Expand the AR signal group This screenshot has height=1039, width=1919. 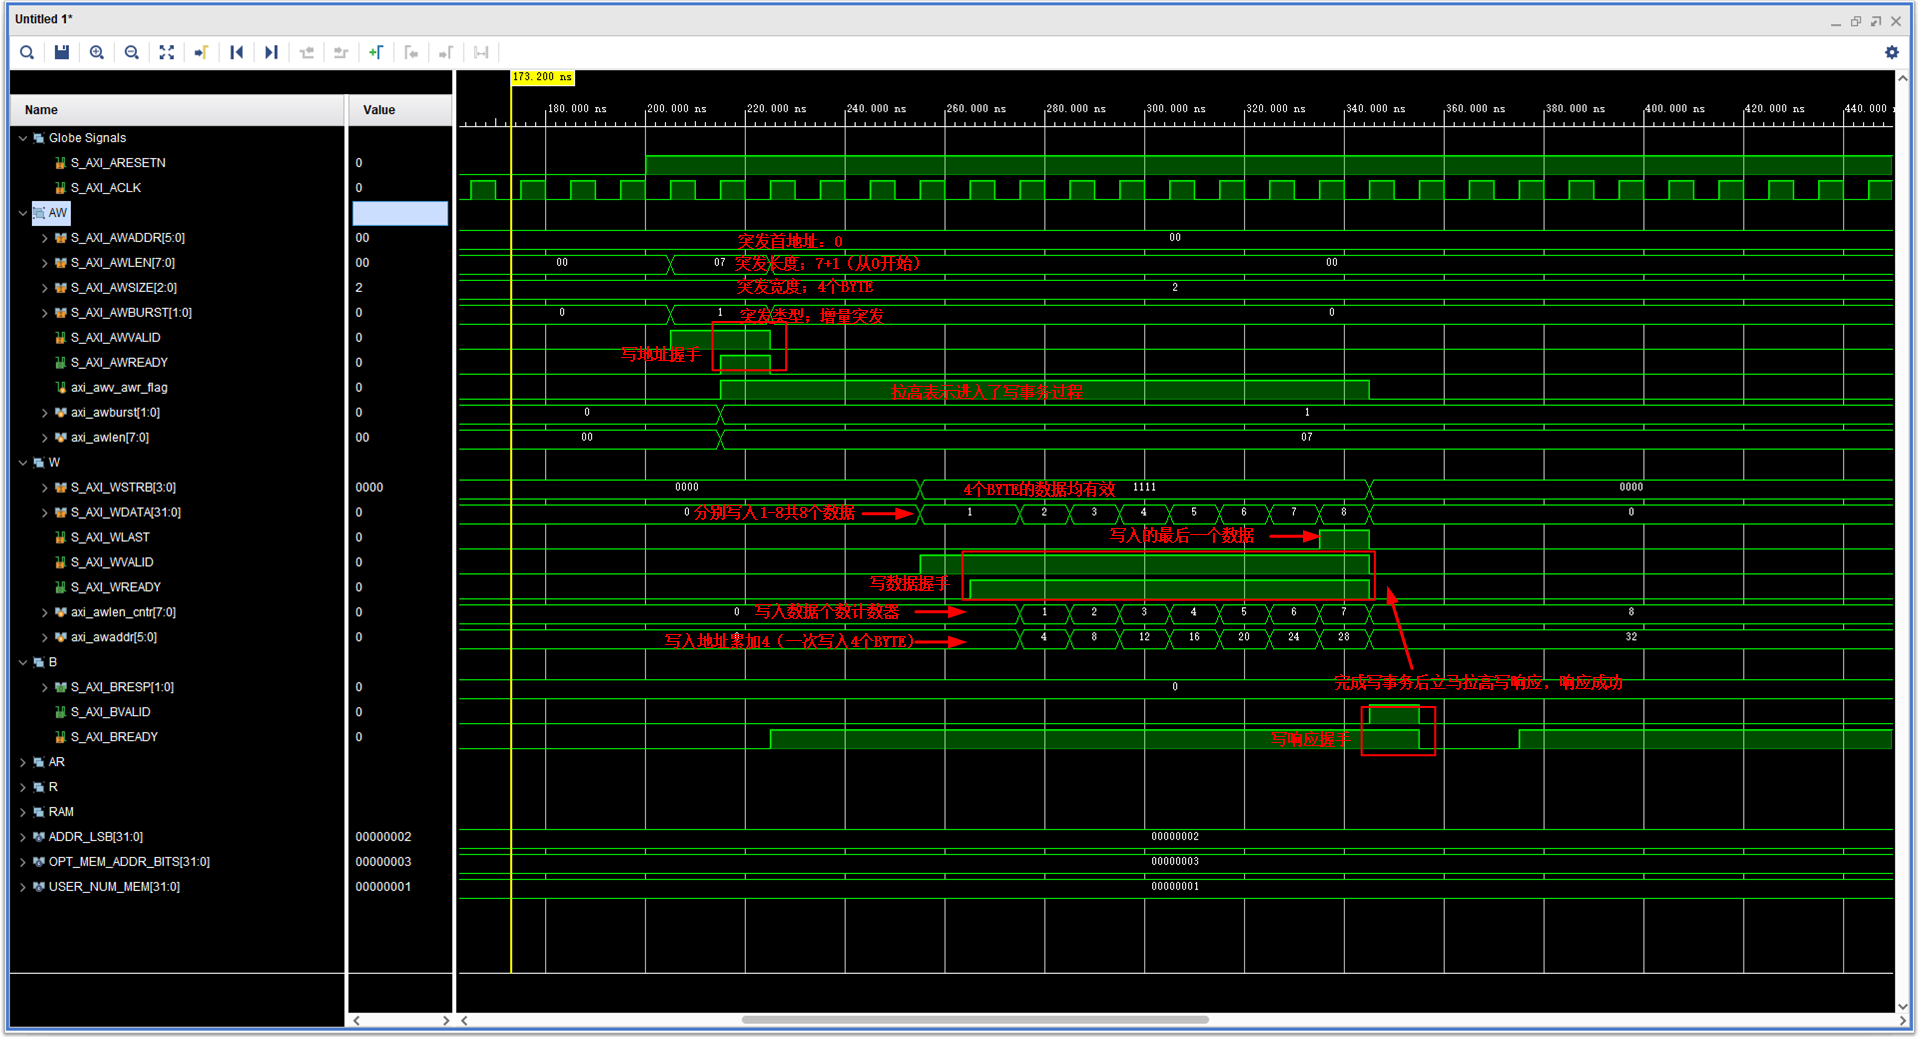(x=22, y=761)
